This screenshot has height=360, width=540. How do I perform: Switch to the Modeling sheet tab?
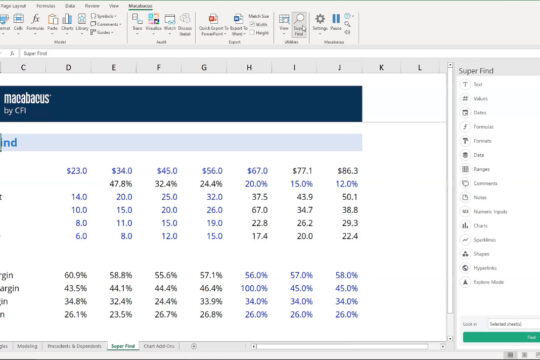coord(27,346)
